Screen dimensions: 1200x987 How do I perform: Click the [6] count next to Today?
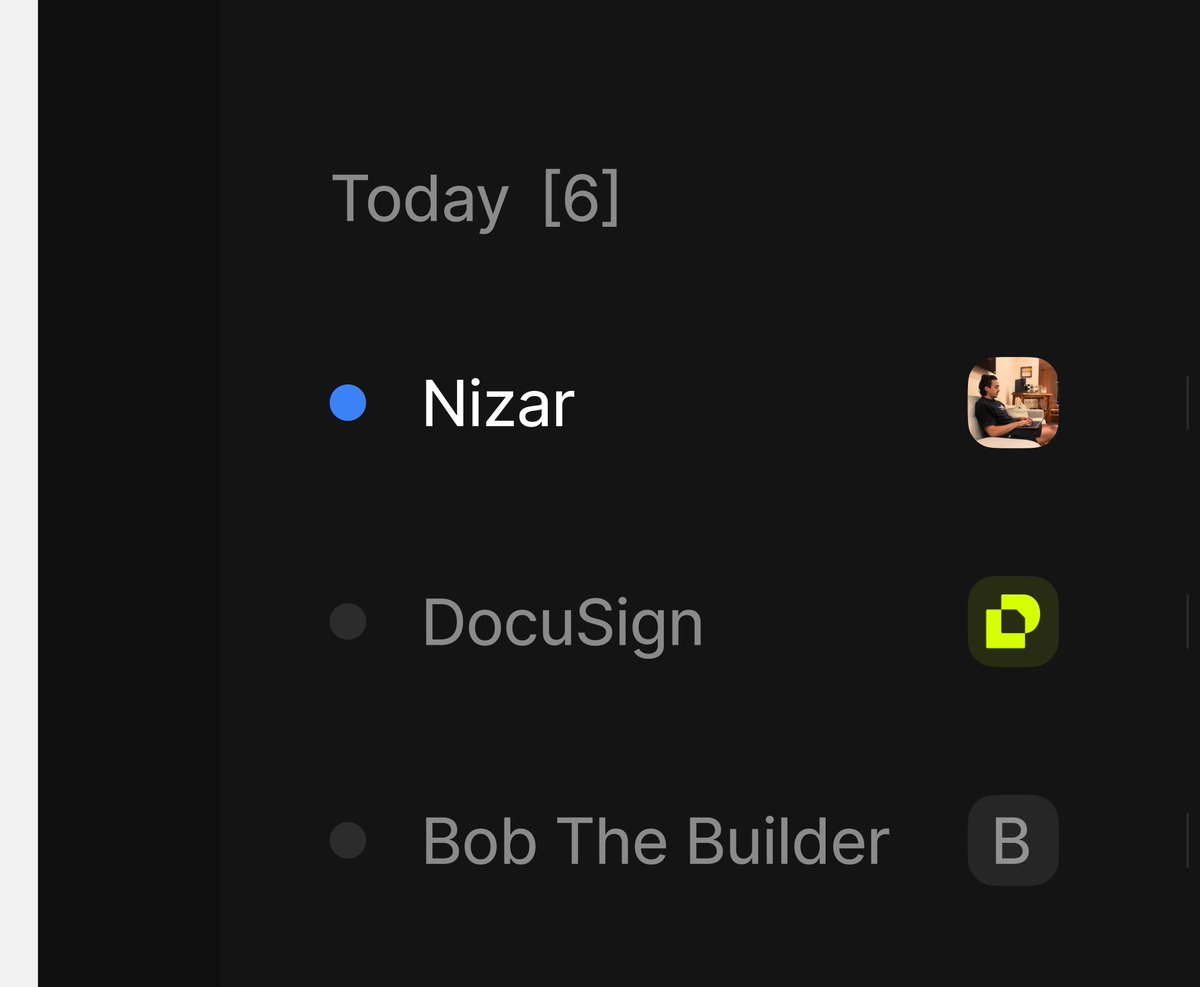click(581, 199)
